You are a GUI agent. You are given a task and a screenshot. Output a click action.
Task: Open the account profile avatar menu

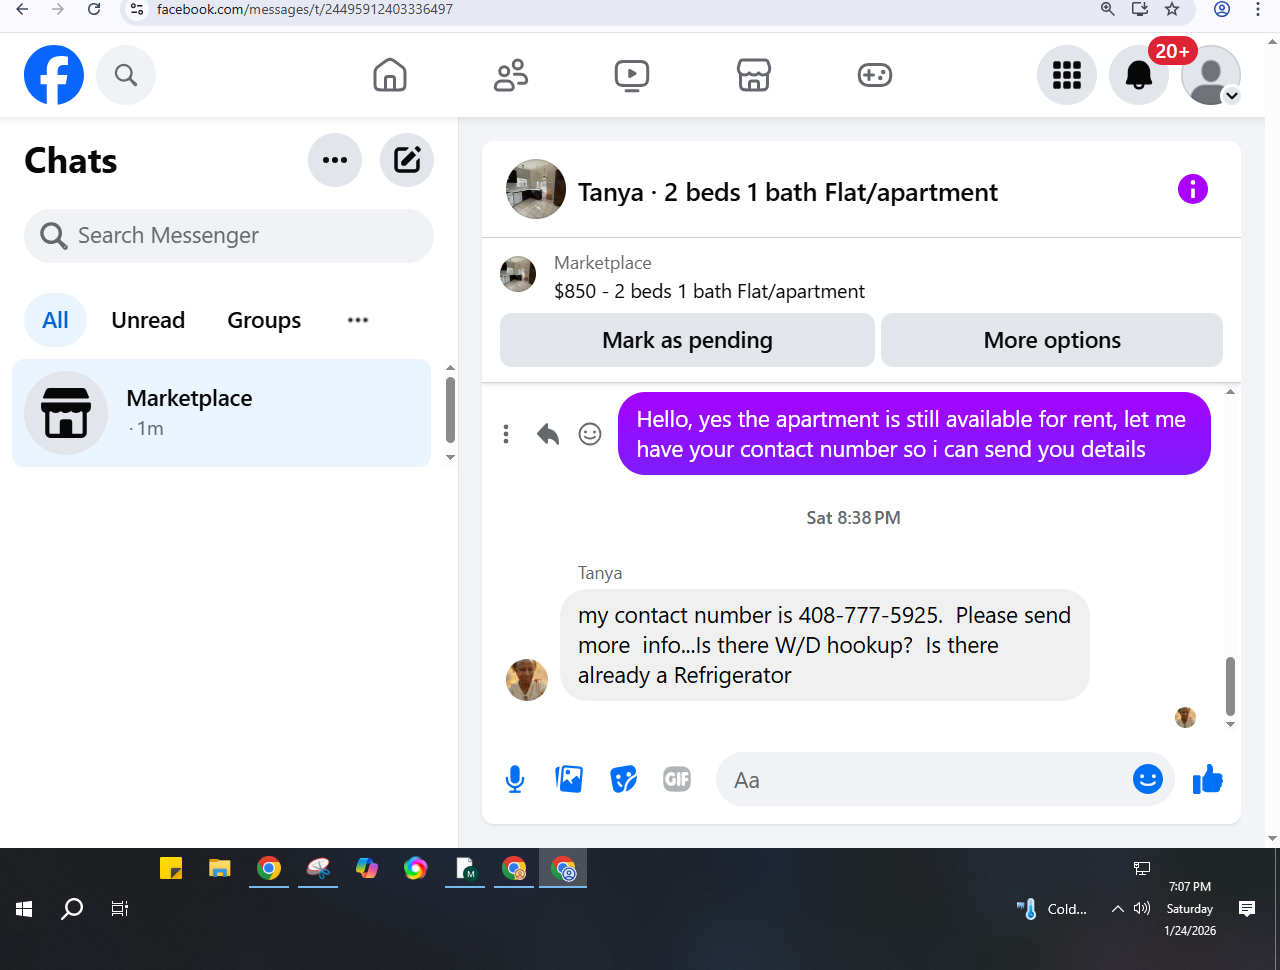pyautogui.click(x=1211, y=75)
